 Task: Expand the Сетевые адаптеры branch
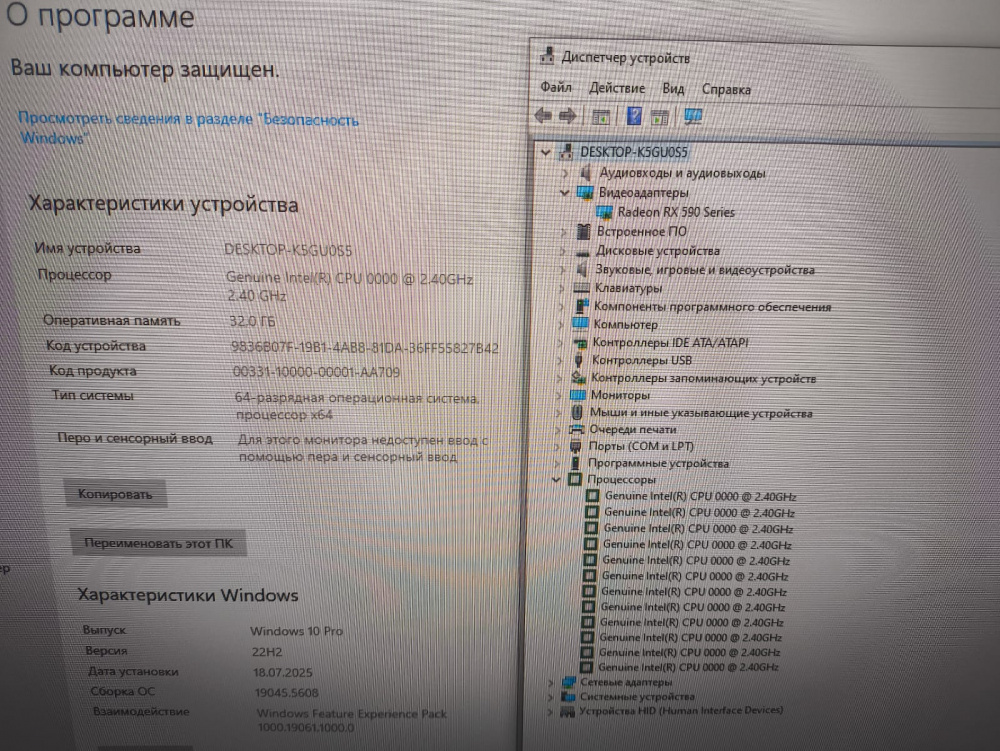point(551,682)
